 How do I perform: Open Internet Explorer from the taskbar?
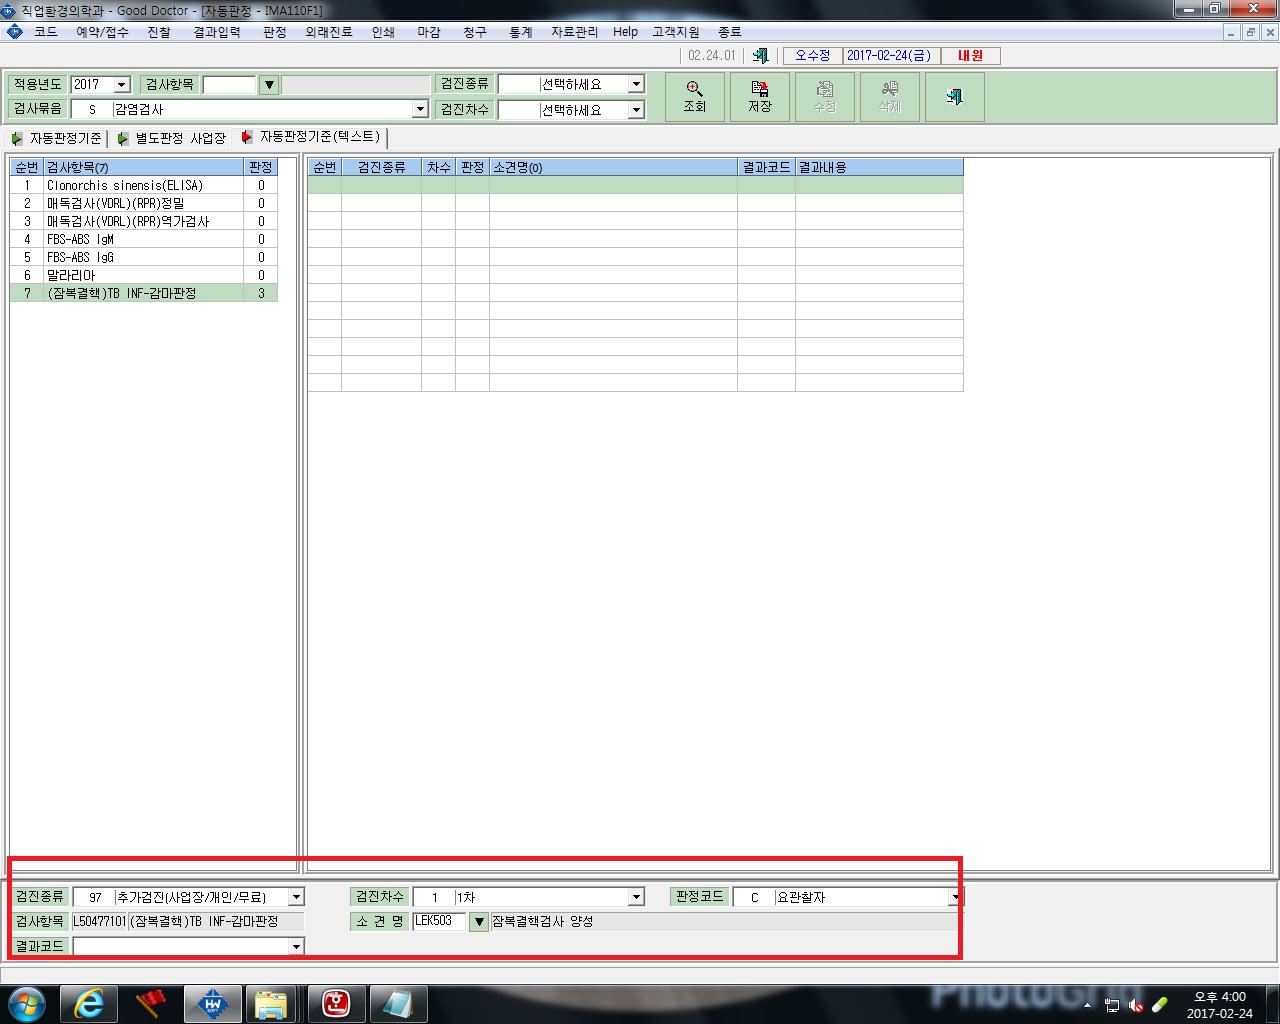(89, 1003)
